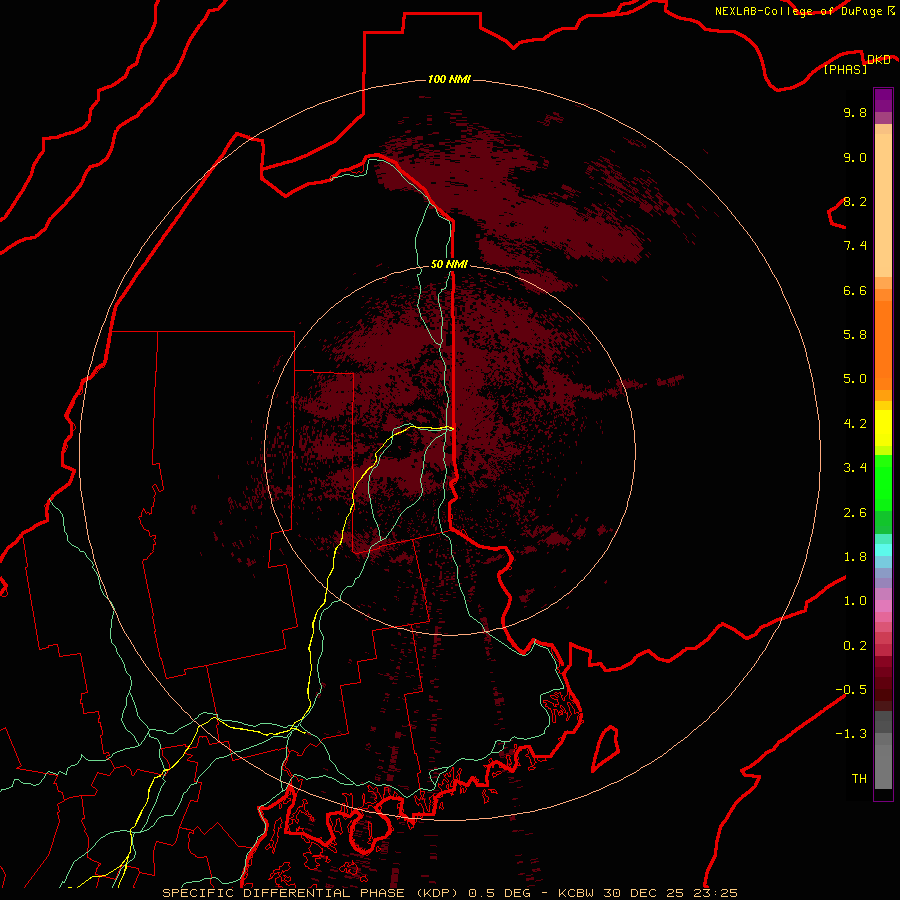Click the pale peach segment of color bar

[883, 205]
